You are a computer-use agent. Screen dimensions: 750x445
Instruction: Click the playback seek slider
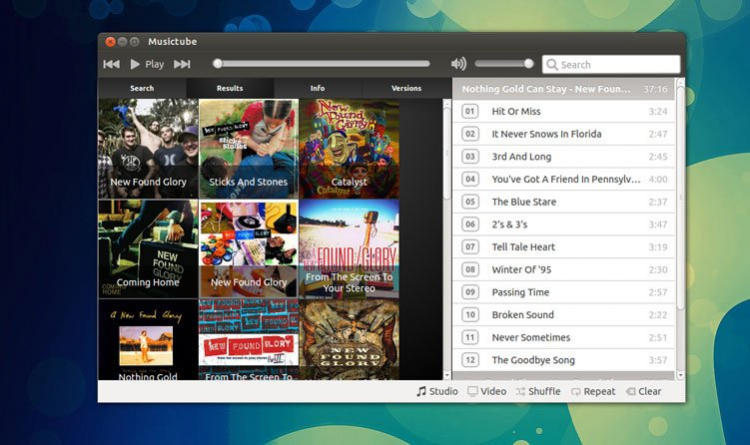pos(323,64)
